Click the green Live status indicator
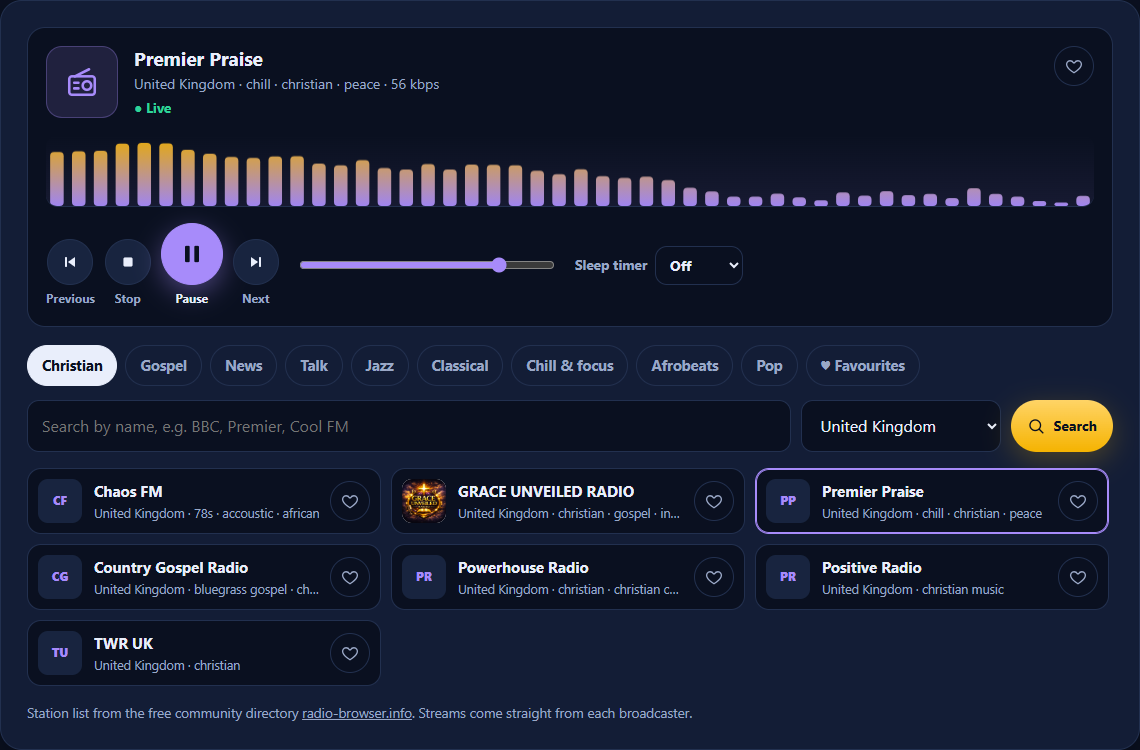1140x750 pixels. tap(153, 108)
